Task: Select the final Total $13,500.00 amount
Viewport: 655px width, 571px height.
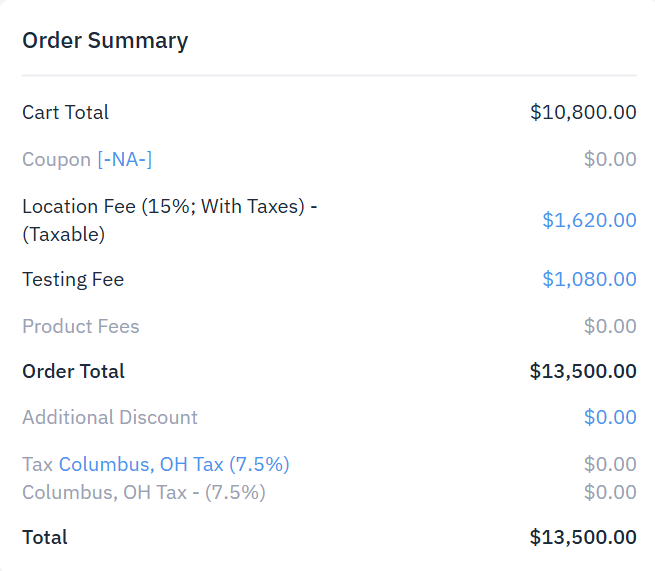Action: pos(583,537)
